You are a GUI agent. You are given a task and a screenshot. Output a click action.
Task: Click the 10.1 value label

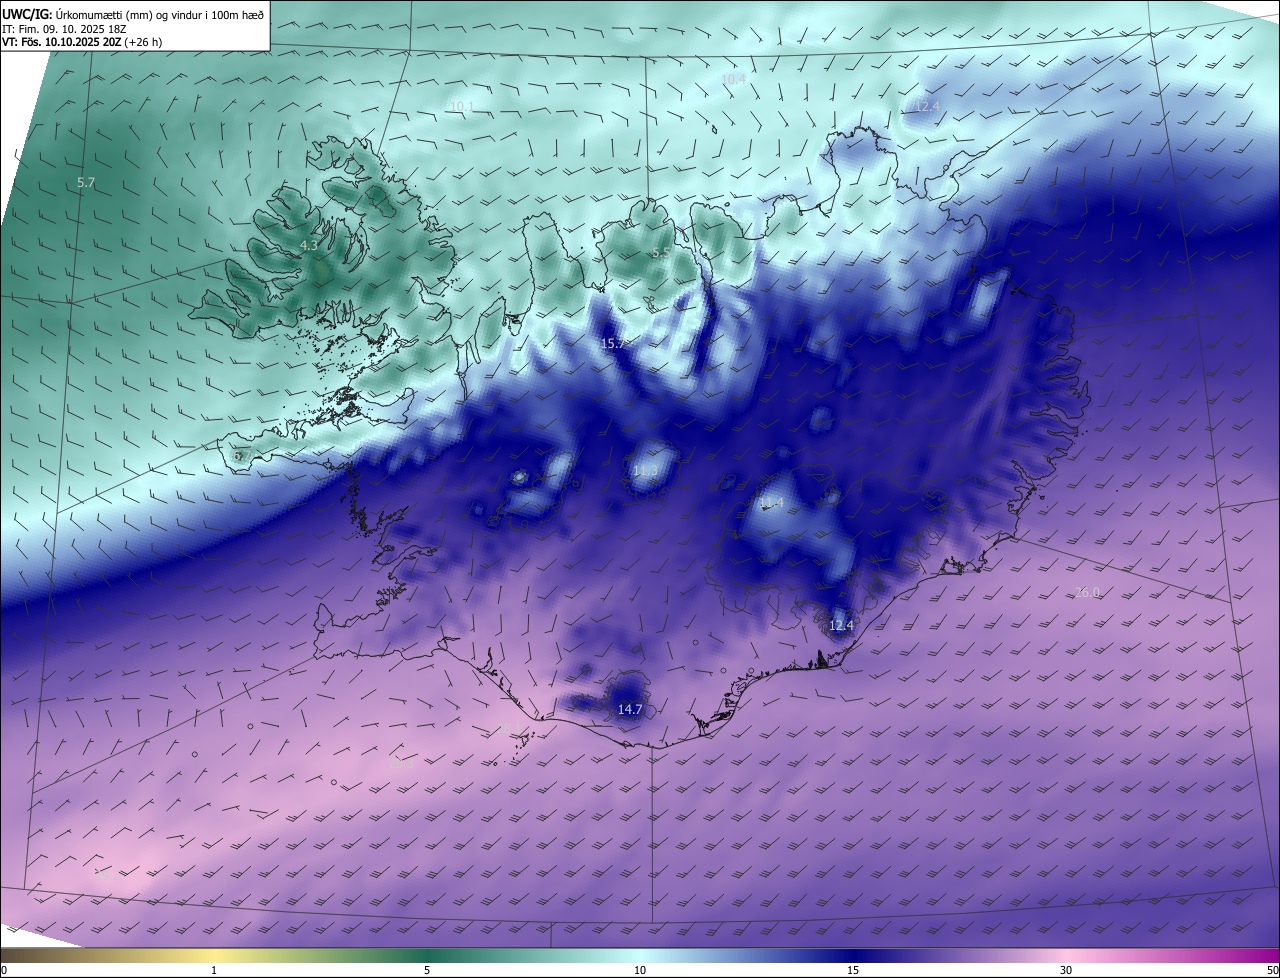point(461,106)
